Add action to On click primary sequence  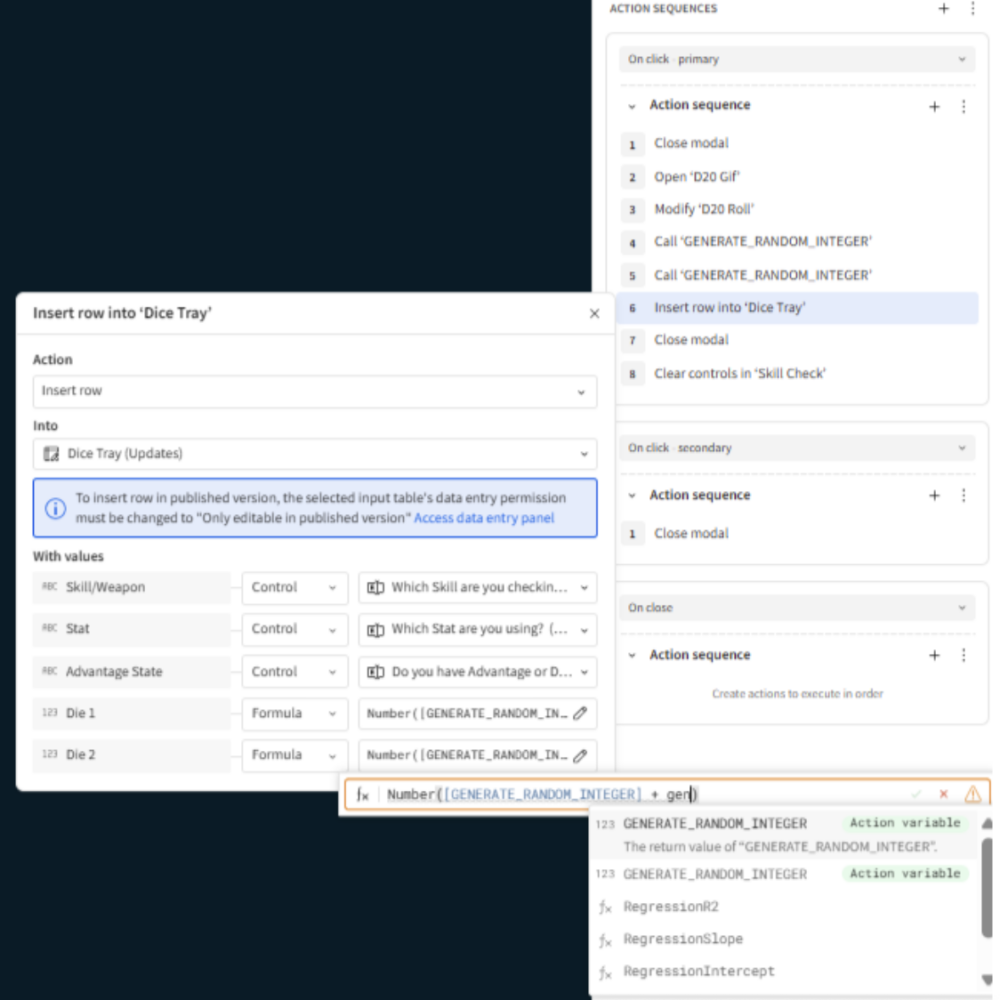point(934,106)
